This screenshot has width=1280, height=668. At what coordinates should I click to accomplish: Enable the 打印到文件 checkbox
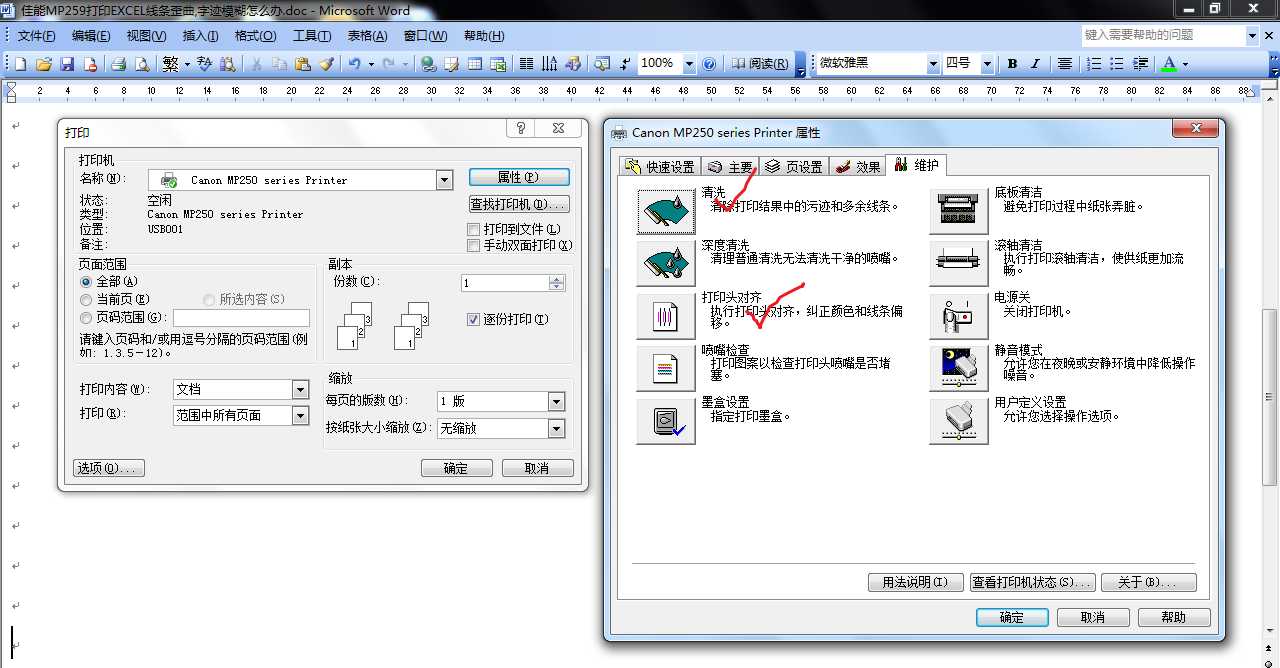point(474,229)
